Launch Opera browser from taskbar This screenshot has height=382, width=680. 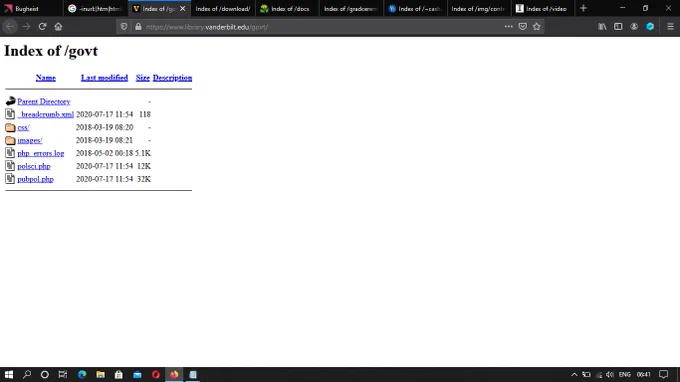point(156,374)
